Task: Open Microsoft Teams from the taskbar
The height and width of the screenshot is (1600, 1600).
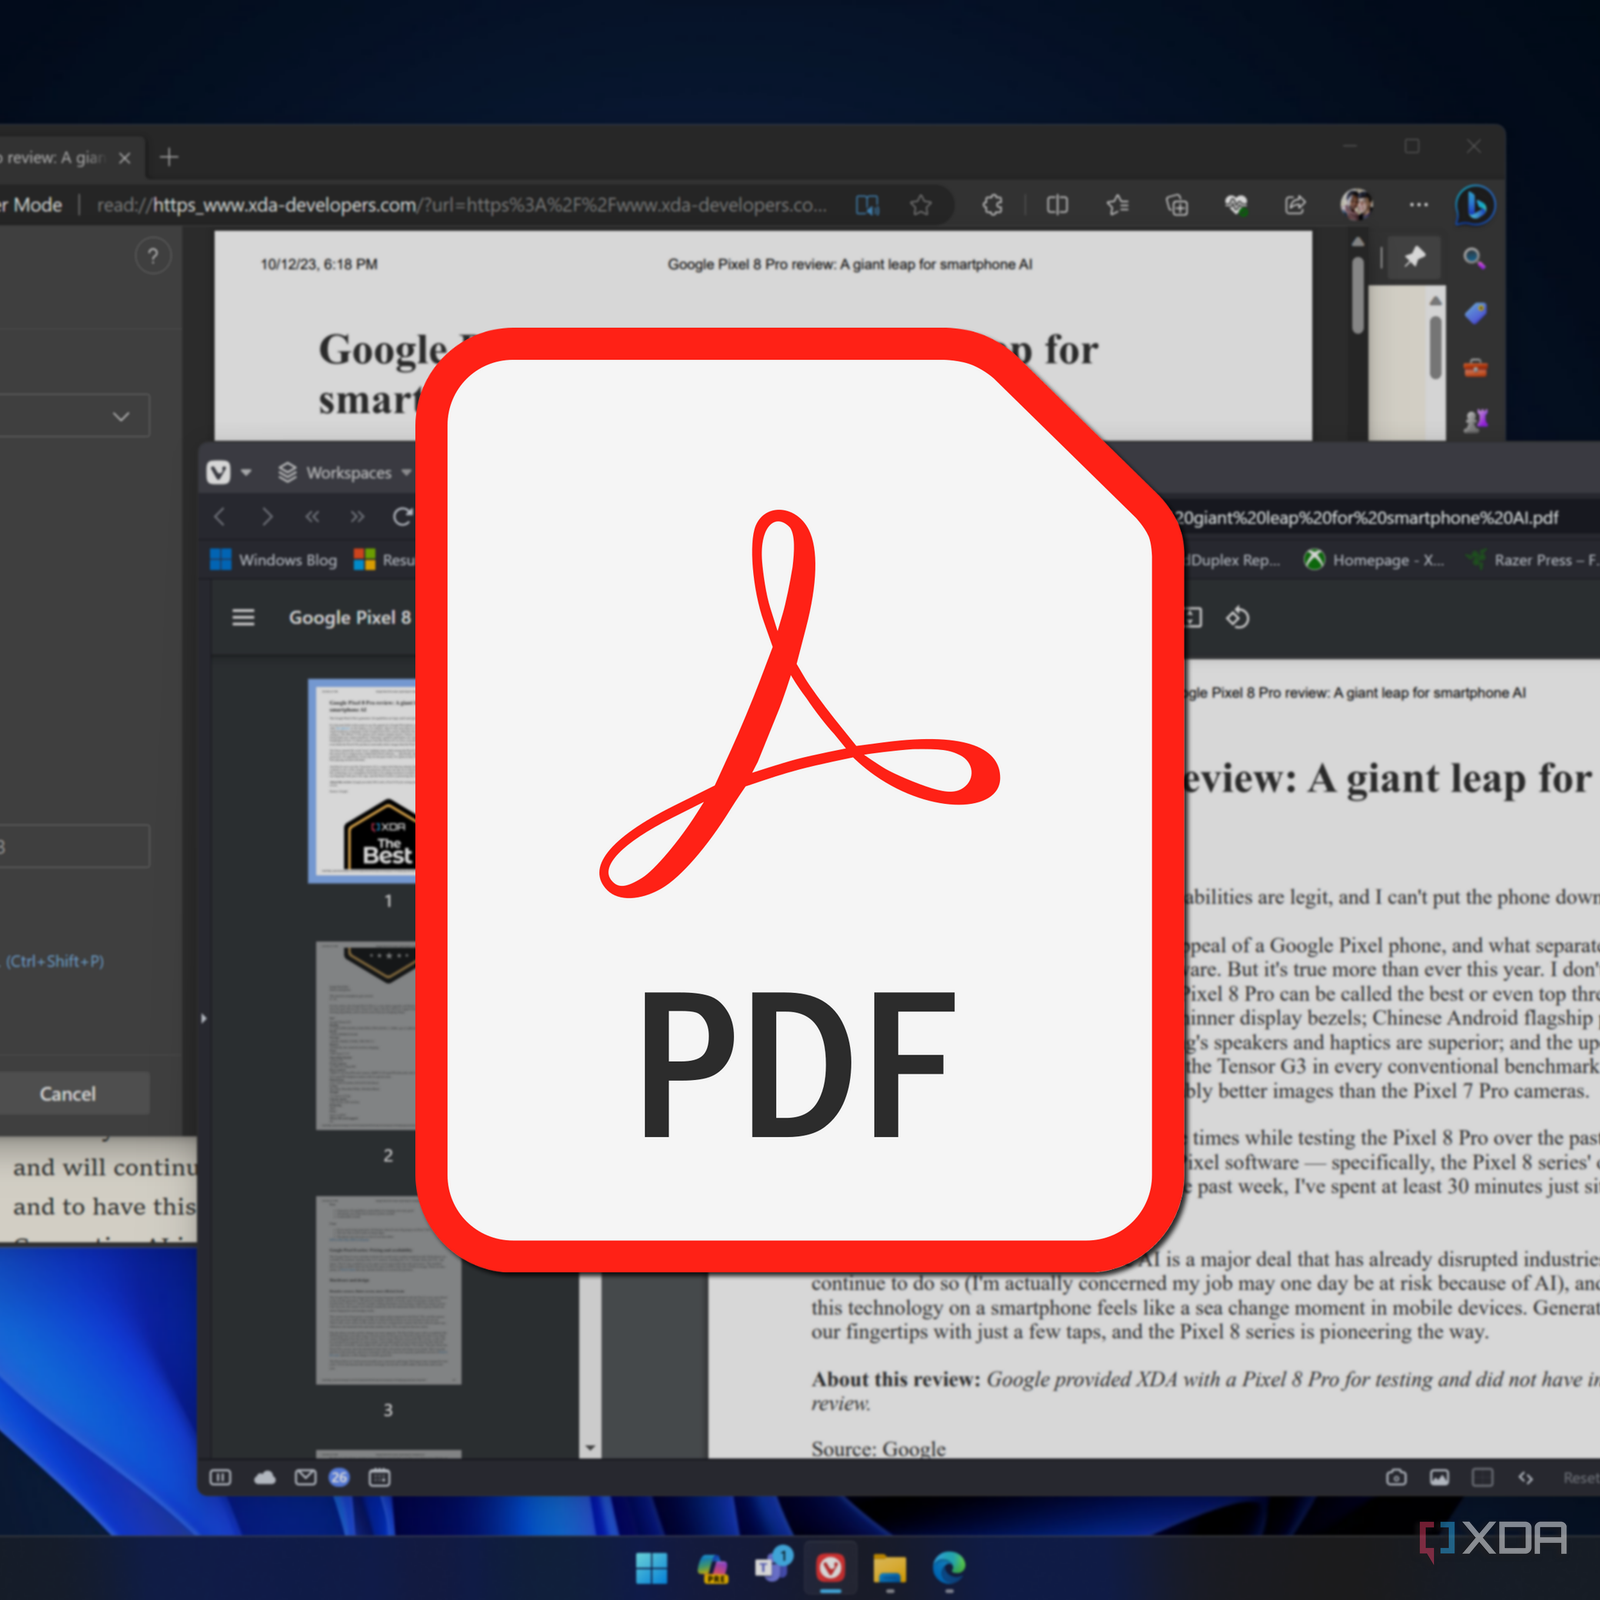Action: click(772, 1566)
